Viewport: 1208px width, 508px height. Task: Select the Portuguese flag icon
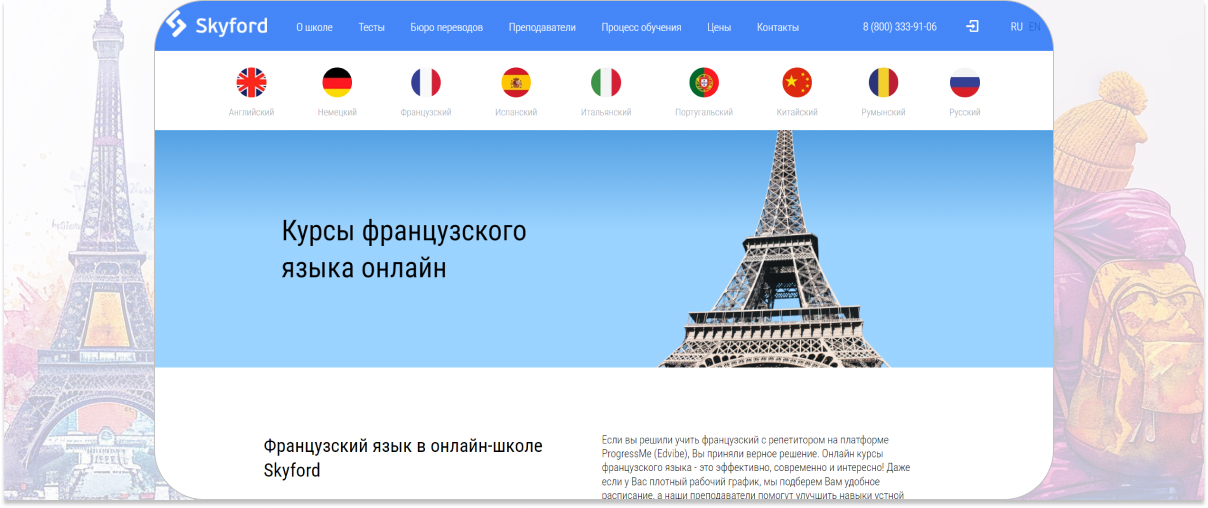pyautogui.click(x=704, y=83)
